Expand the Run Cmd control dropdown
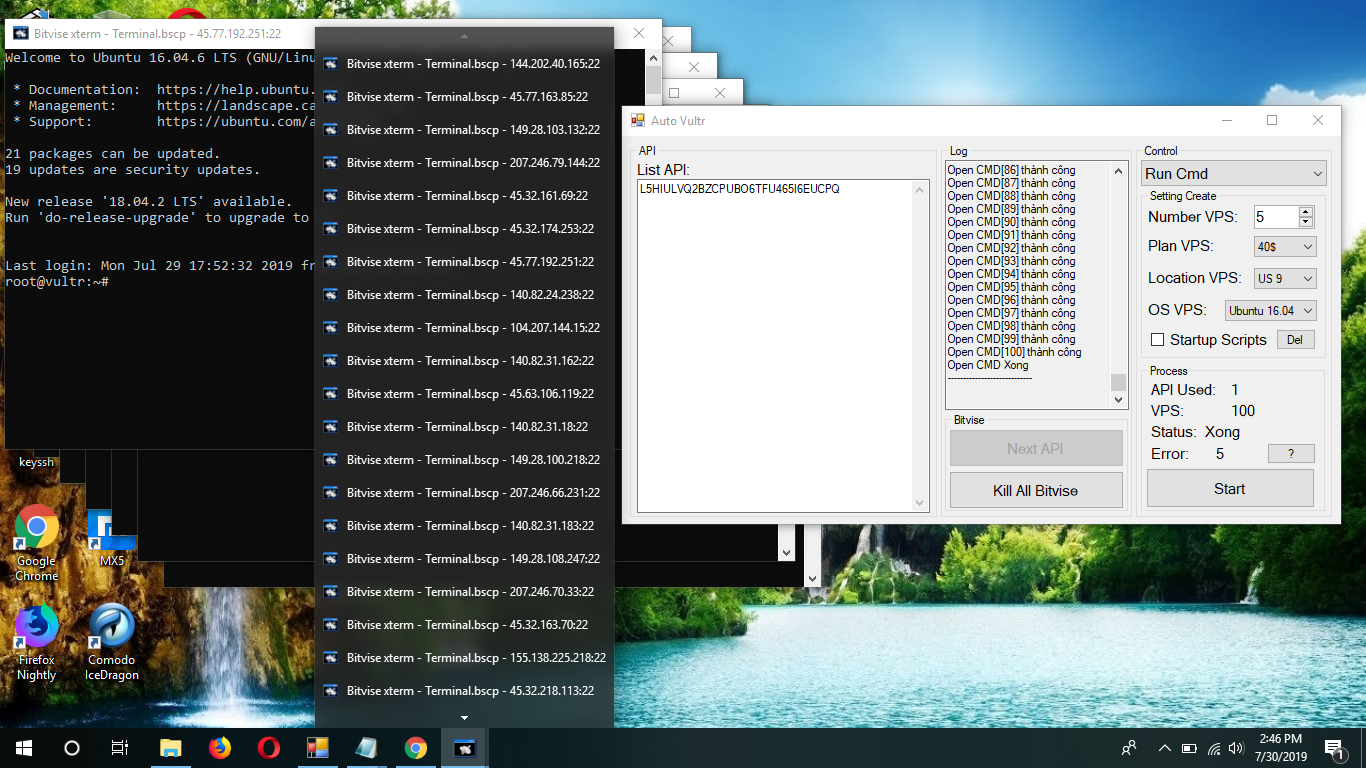Viewport: 1366px width, 768px height. [1234, 174]
